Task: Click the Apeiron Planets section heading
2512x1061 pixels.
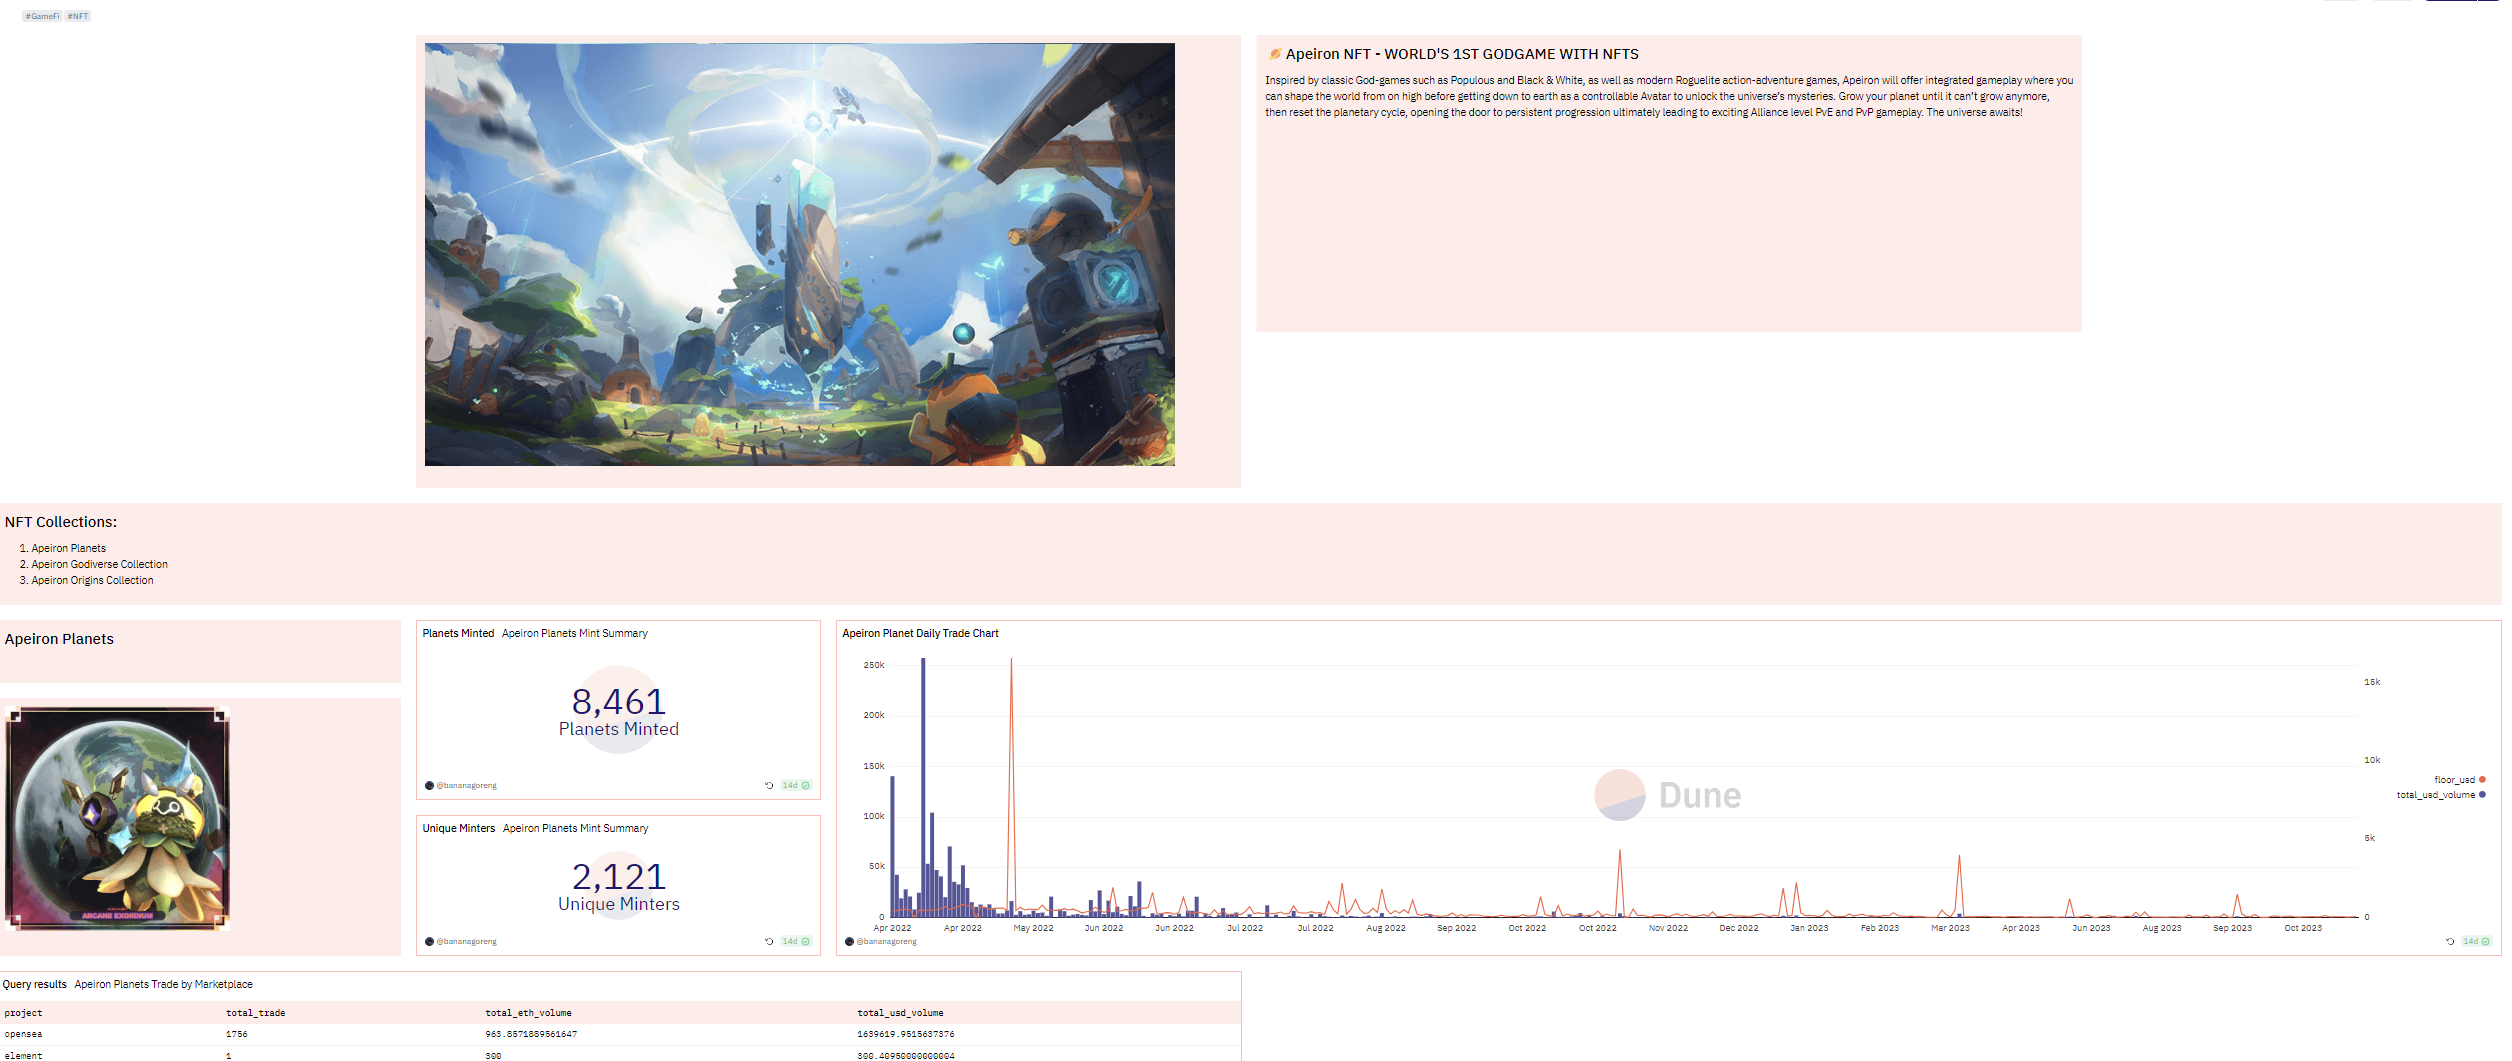Action: tap(59, 639)
